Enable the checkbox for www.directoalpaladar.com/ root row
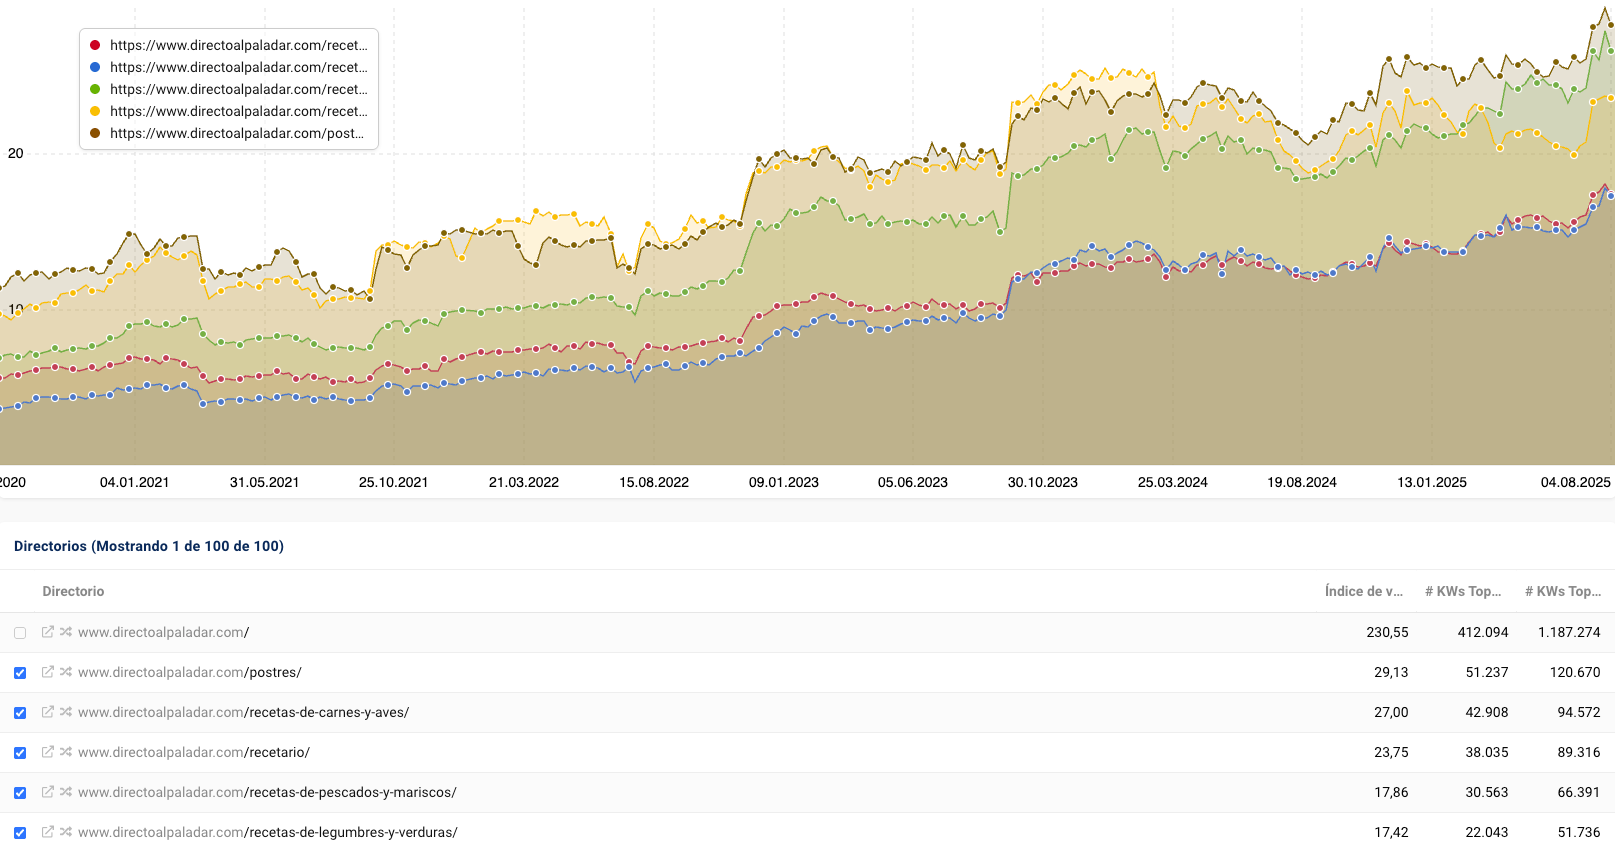The width and height of the screenshot is (1615, 850). tap(20, 633)
